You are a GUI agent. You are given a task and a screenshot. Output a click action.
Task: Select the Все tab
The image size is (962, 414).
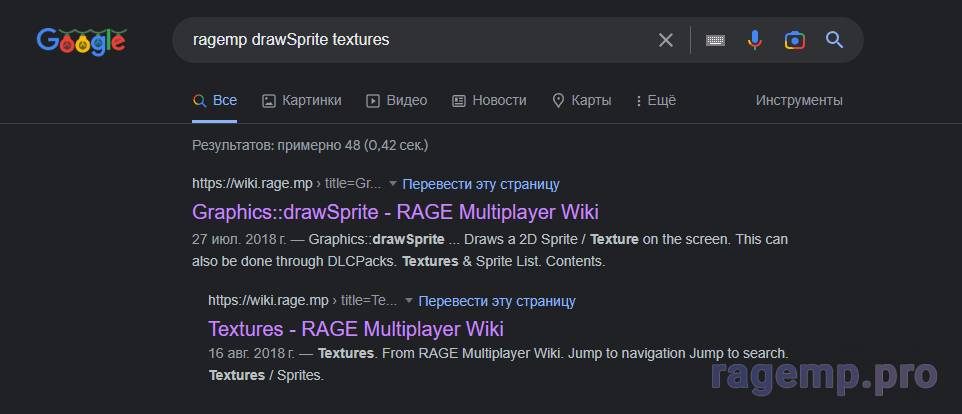(215, 100)
